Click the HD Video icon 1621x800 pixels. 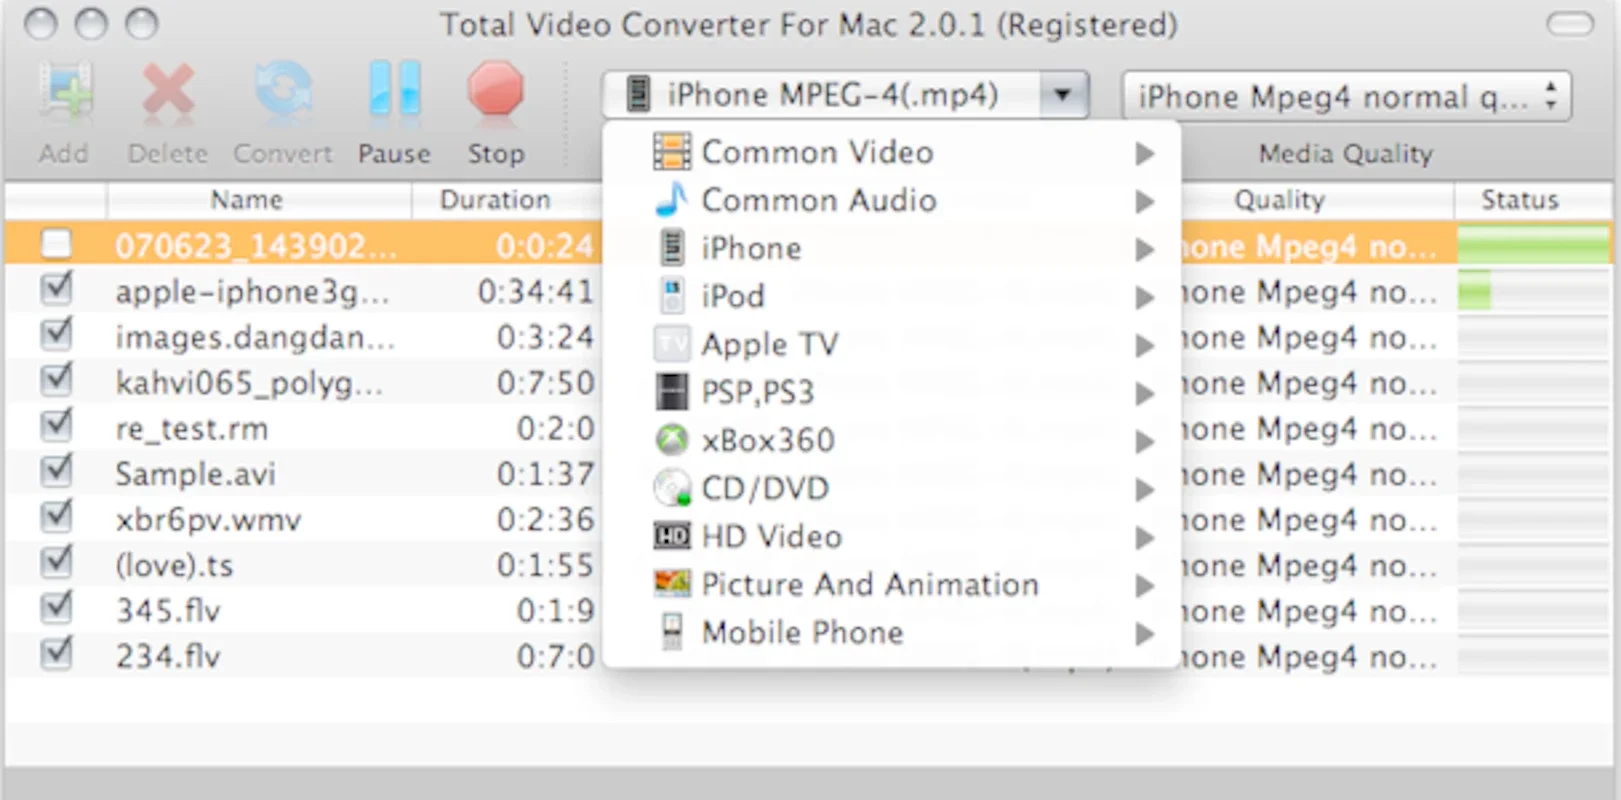click(672, 537)
